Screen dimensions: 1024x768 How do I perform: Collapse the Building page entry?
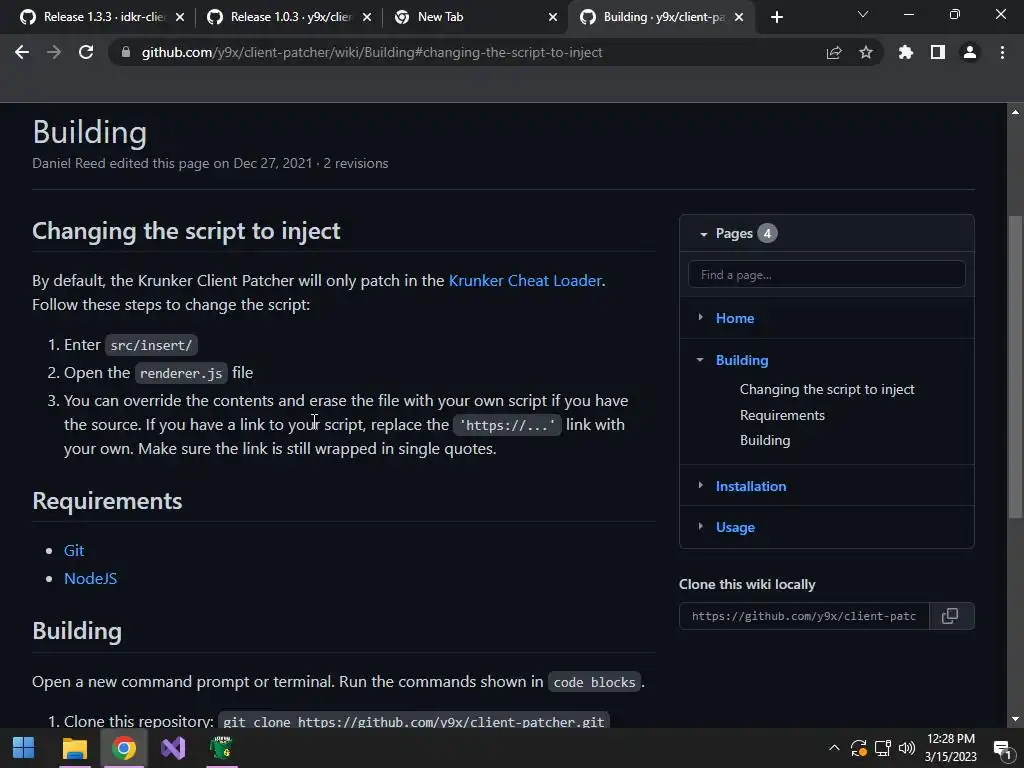(x=700, y=360)
